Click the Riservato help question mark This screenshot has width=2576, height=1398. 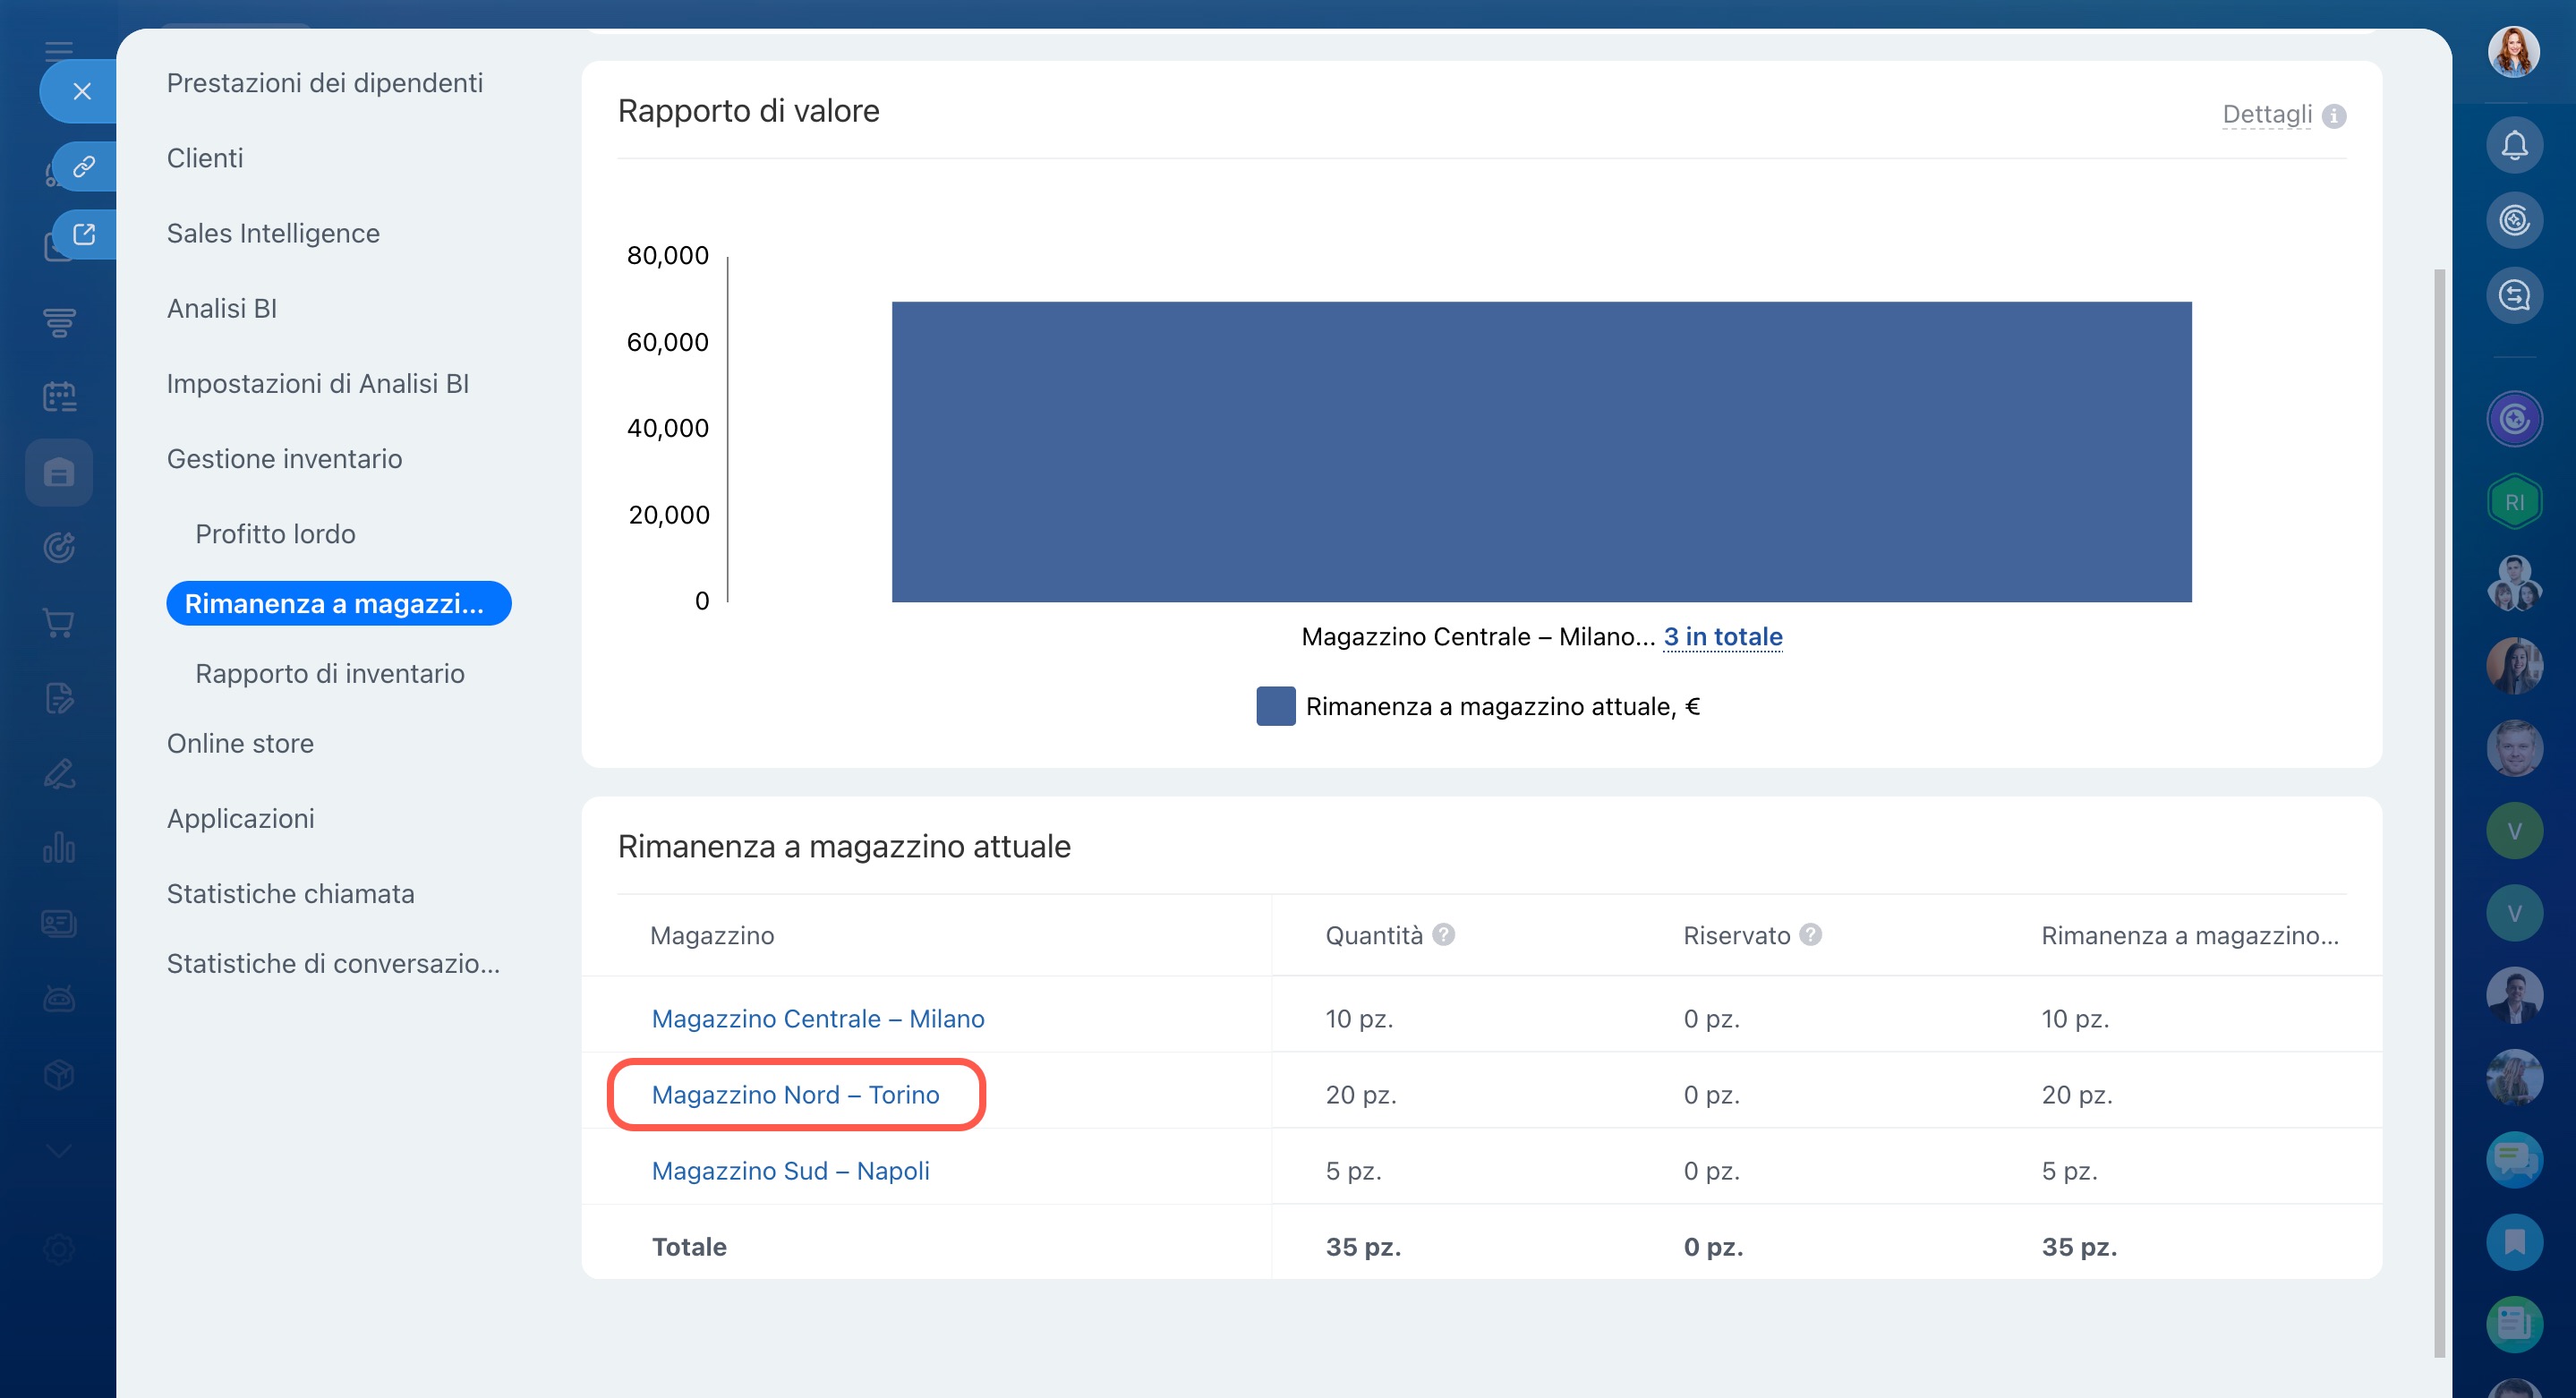[1810, 934]
